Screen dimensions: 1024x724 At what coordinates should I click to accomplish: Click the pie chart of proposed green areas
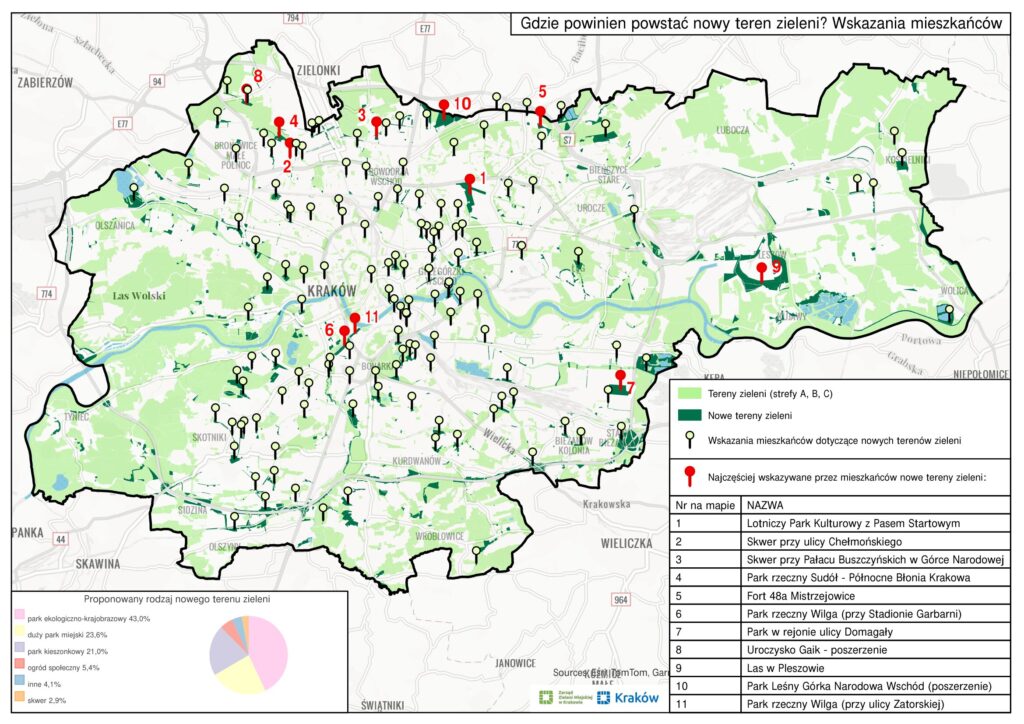point(250,655)
